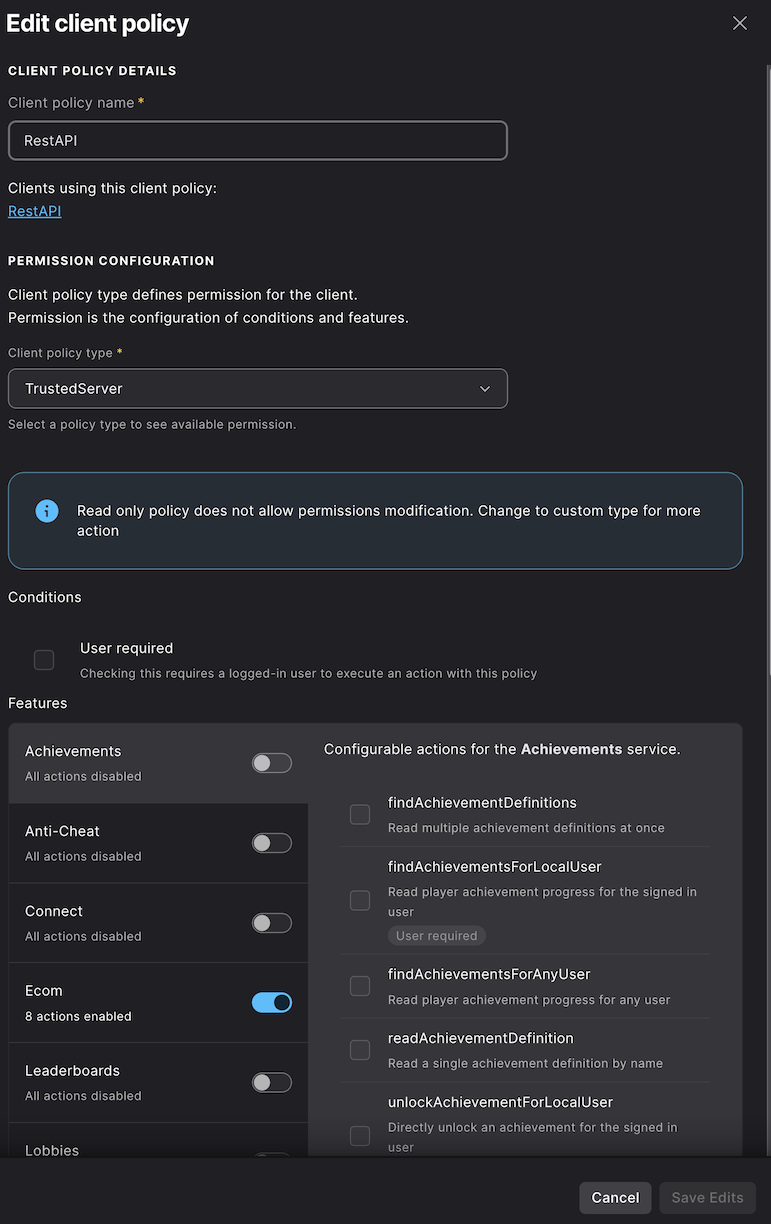Turn on the Anti-Cheat toggle
771x1224 pixels.
(271, 843)
